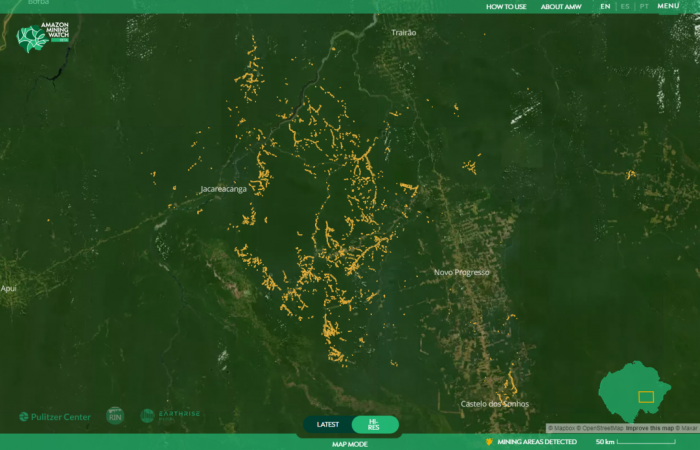Open the MENU in top bar
This screenshot has height=450, width=700.
668,6
